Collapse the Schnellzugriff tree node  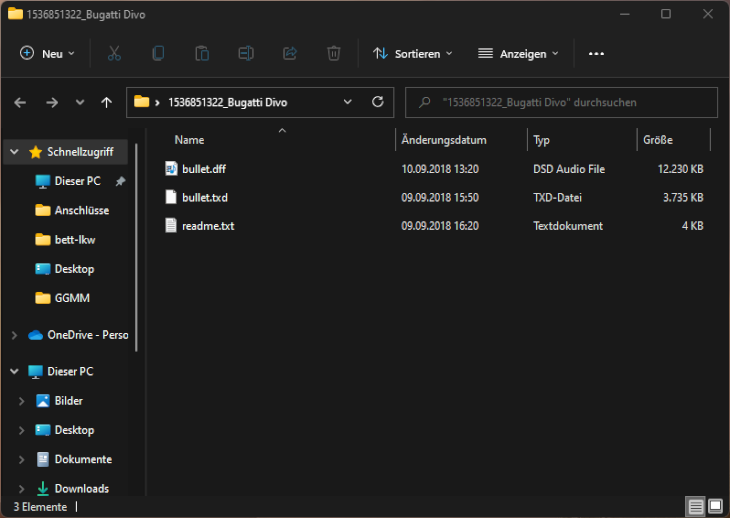click(x=14, y=152)
